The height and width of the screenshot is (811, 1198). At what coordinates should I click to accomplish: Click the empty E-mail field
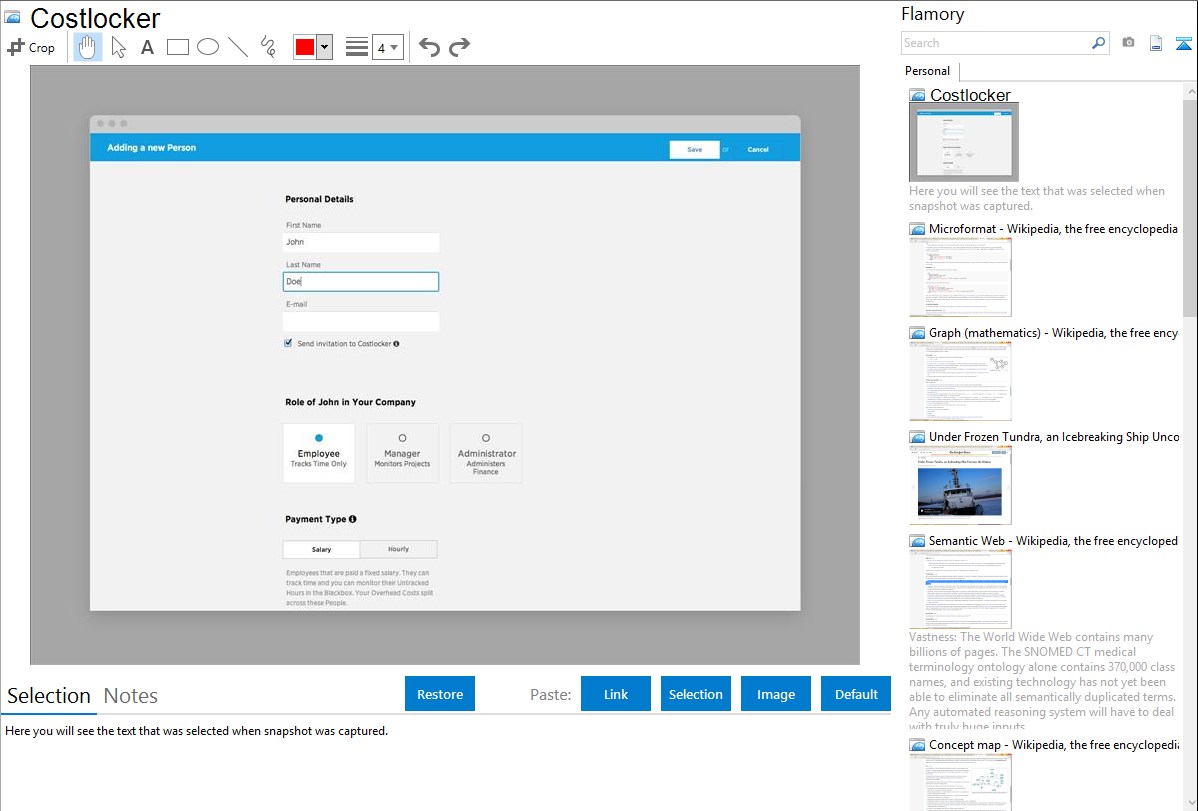(361, 322)
